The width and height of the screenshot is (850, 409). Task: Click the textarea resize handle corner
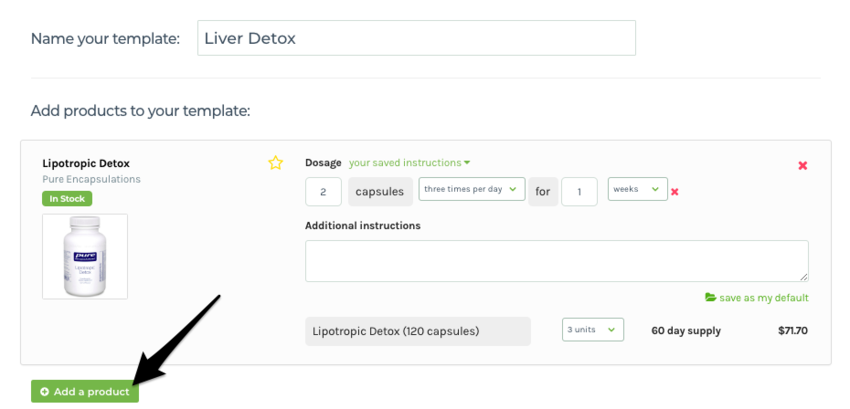point(804,277)
